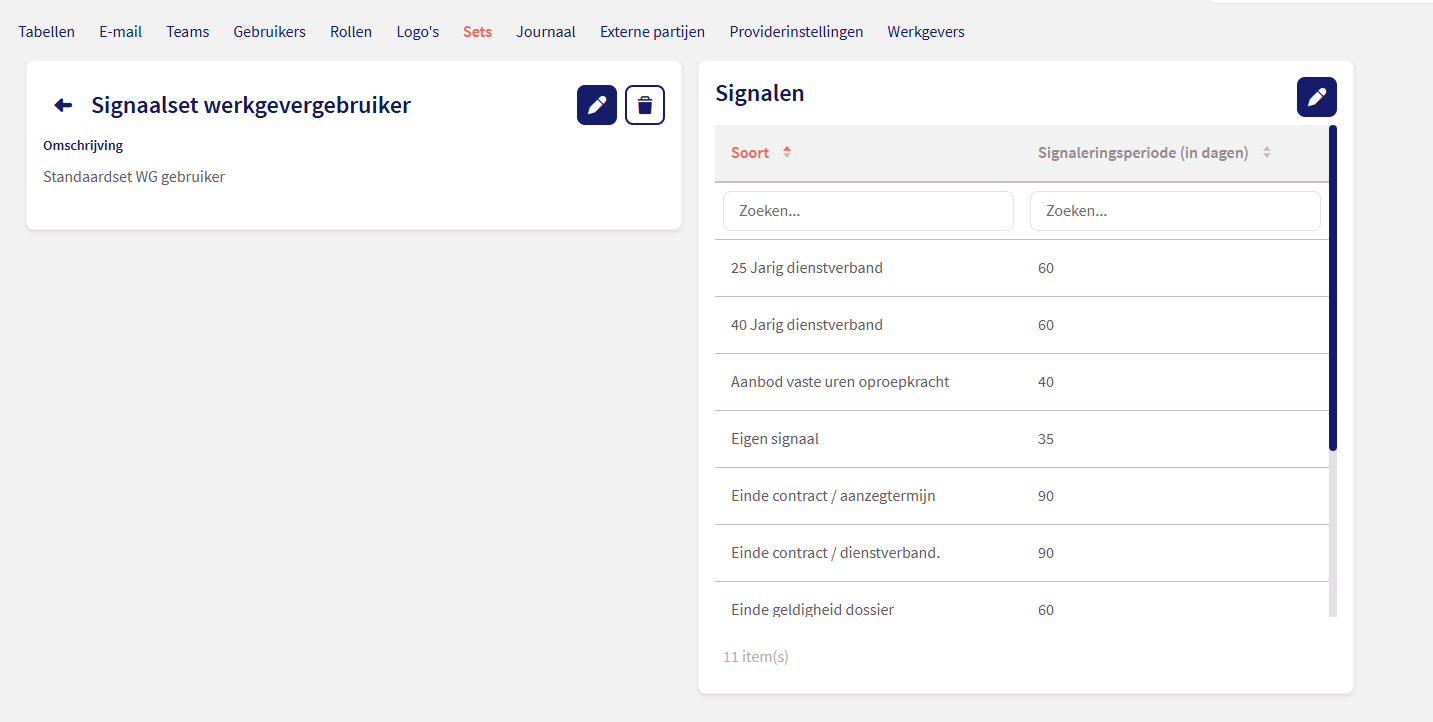
Task: Open the Tabellen tab
Action: coord(46,32)
